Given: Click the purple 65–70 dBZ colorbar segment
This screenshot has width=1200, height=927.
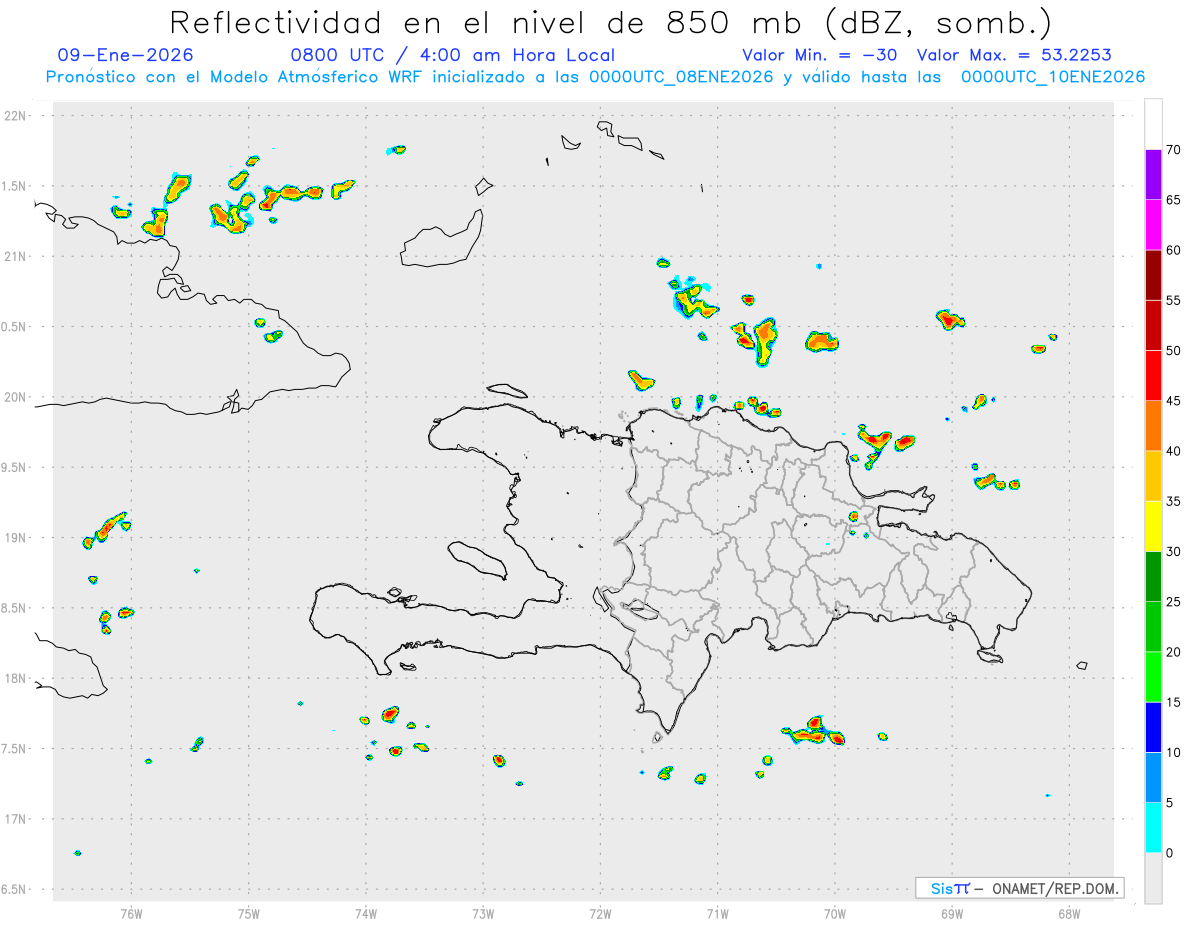Looking at the screenshot, I should 1153,175.
